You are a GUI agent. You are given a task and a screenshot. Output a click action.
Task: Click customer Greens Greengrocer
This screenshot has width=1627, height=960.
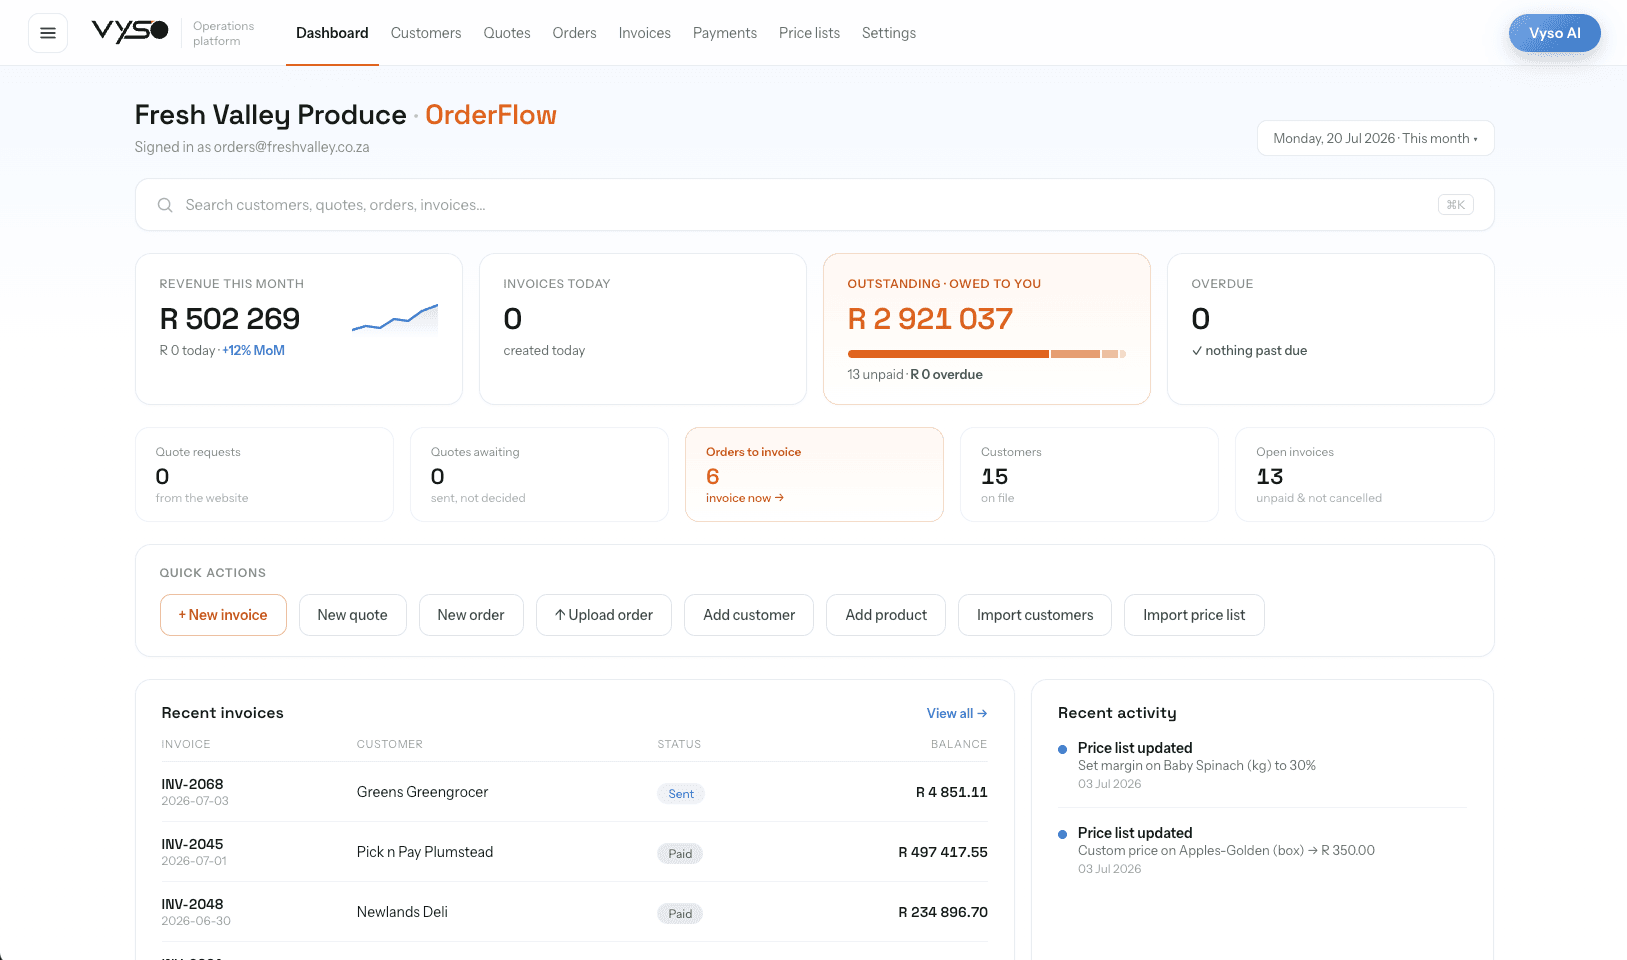pyautogui.click(x=422, y=792)
